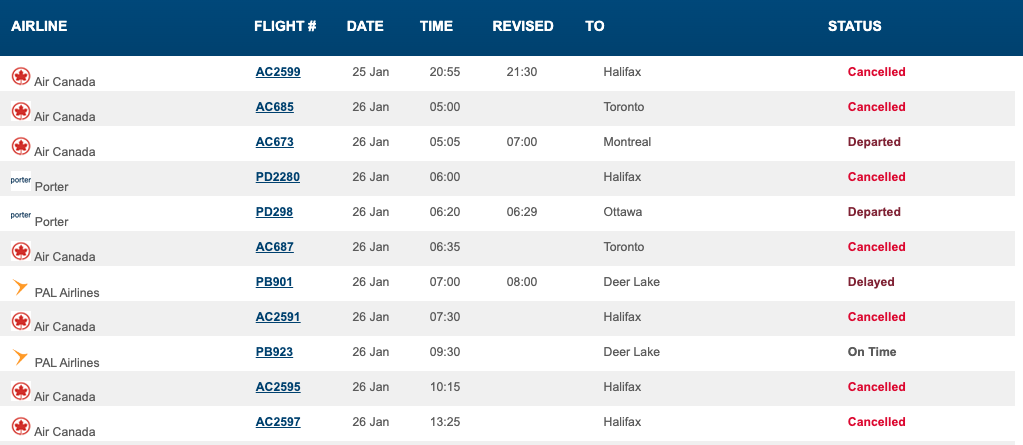Click PAL Airlines logo beside flight PB923

click(20, 357)
